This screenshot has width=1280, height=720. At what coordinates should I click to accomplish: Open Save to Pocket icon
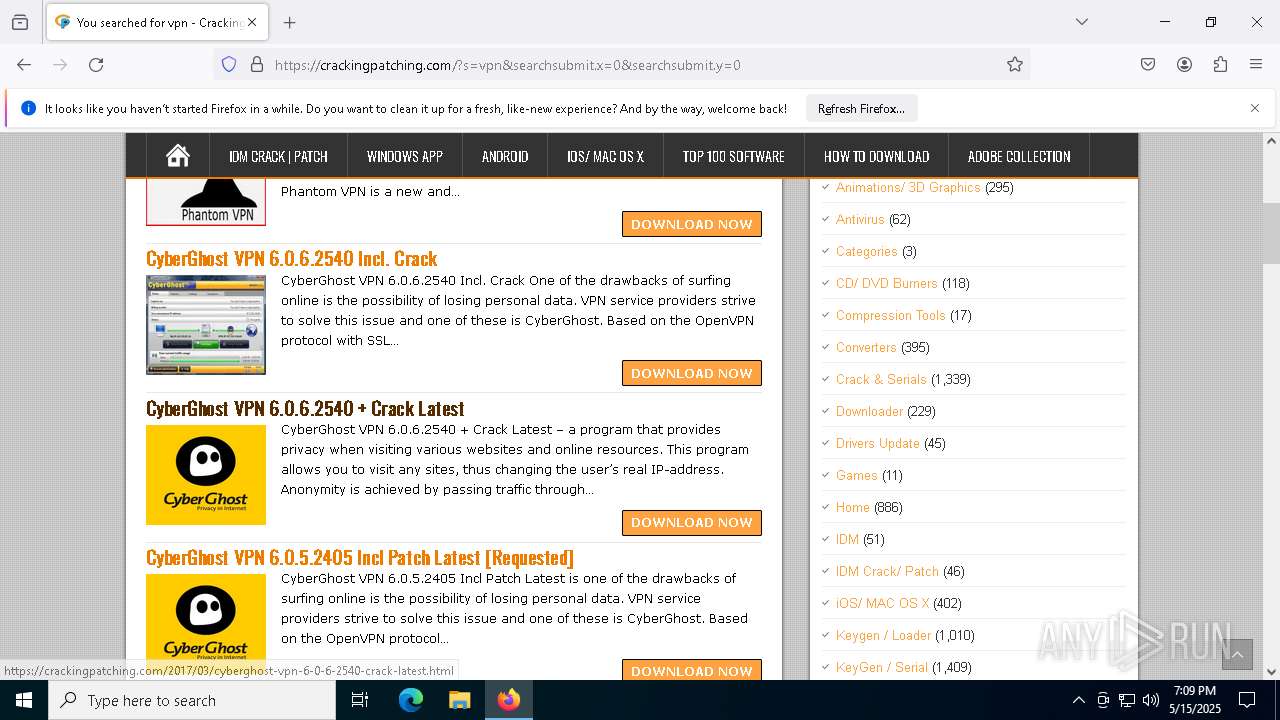pyautogui.click(x=1148, y=65)
